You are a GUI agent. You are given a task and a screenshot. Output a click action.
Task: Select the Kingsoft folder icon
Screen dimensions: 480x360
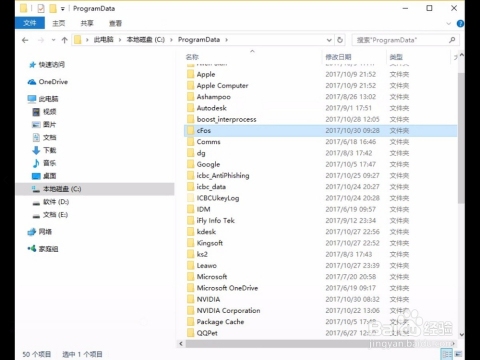click(191, 243)
